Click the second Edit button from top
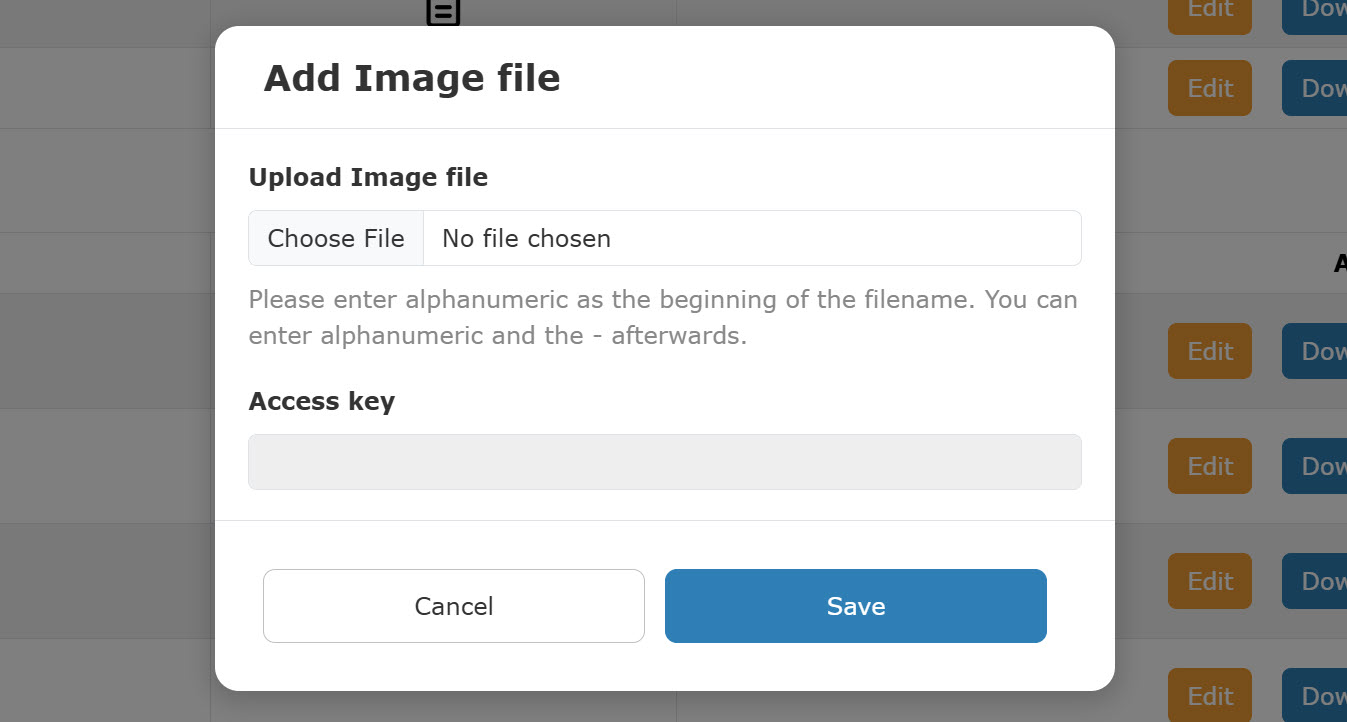The height and width of the screenshot is (722, 1347). pyautogui.click(x=1209, y=88)
